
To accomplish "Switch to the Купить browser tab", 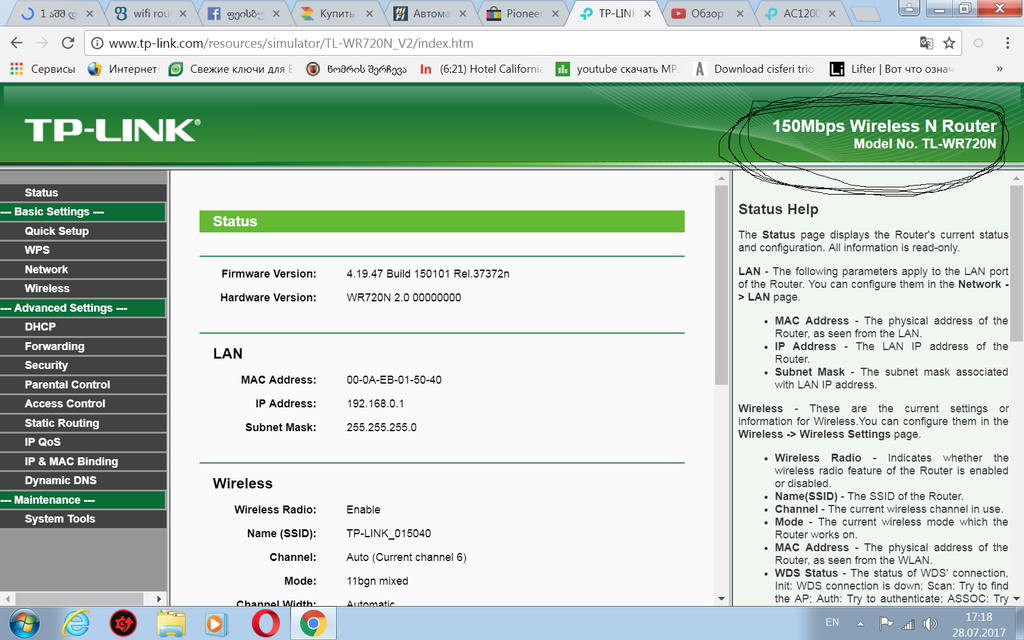I will 336,13.
